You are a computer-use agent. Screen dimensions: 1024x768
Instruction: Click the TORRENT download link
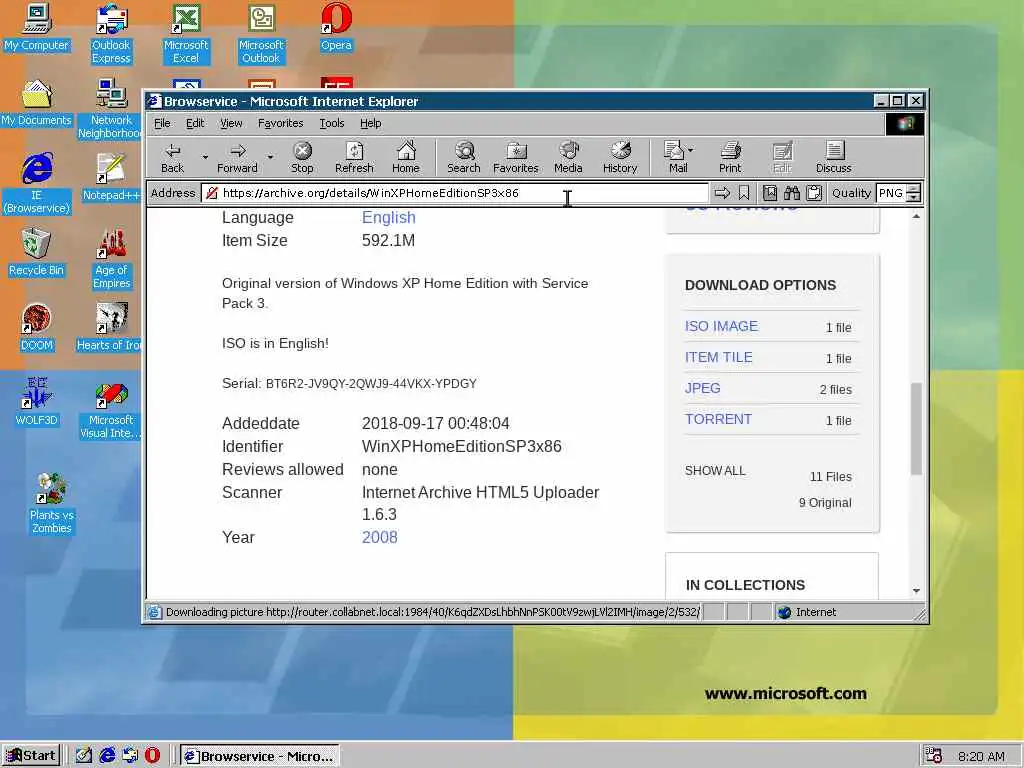pos(718,419)
